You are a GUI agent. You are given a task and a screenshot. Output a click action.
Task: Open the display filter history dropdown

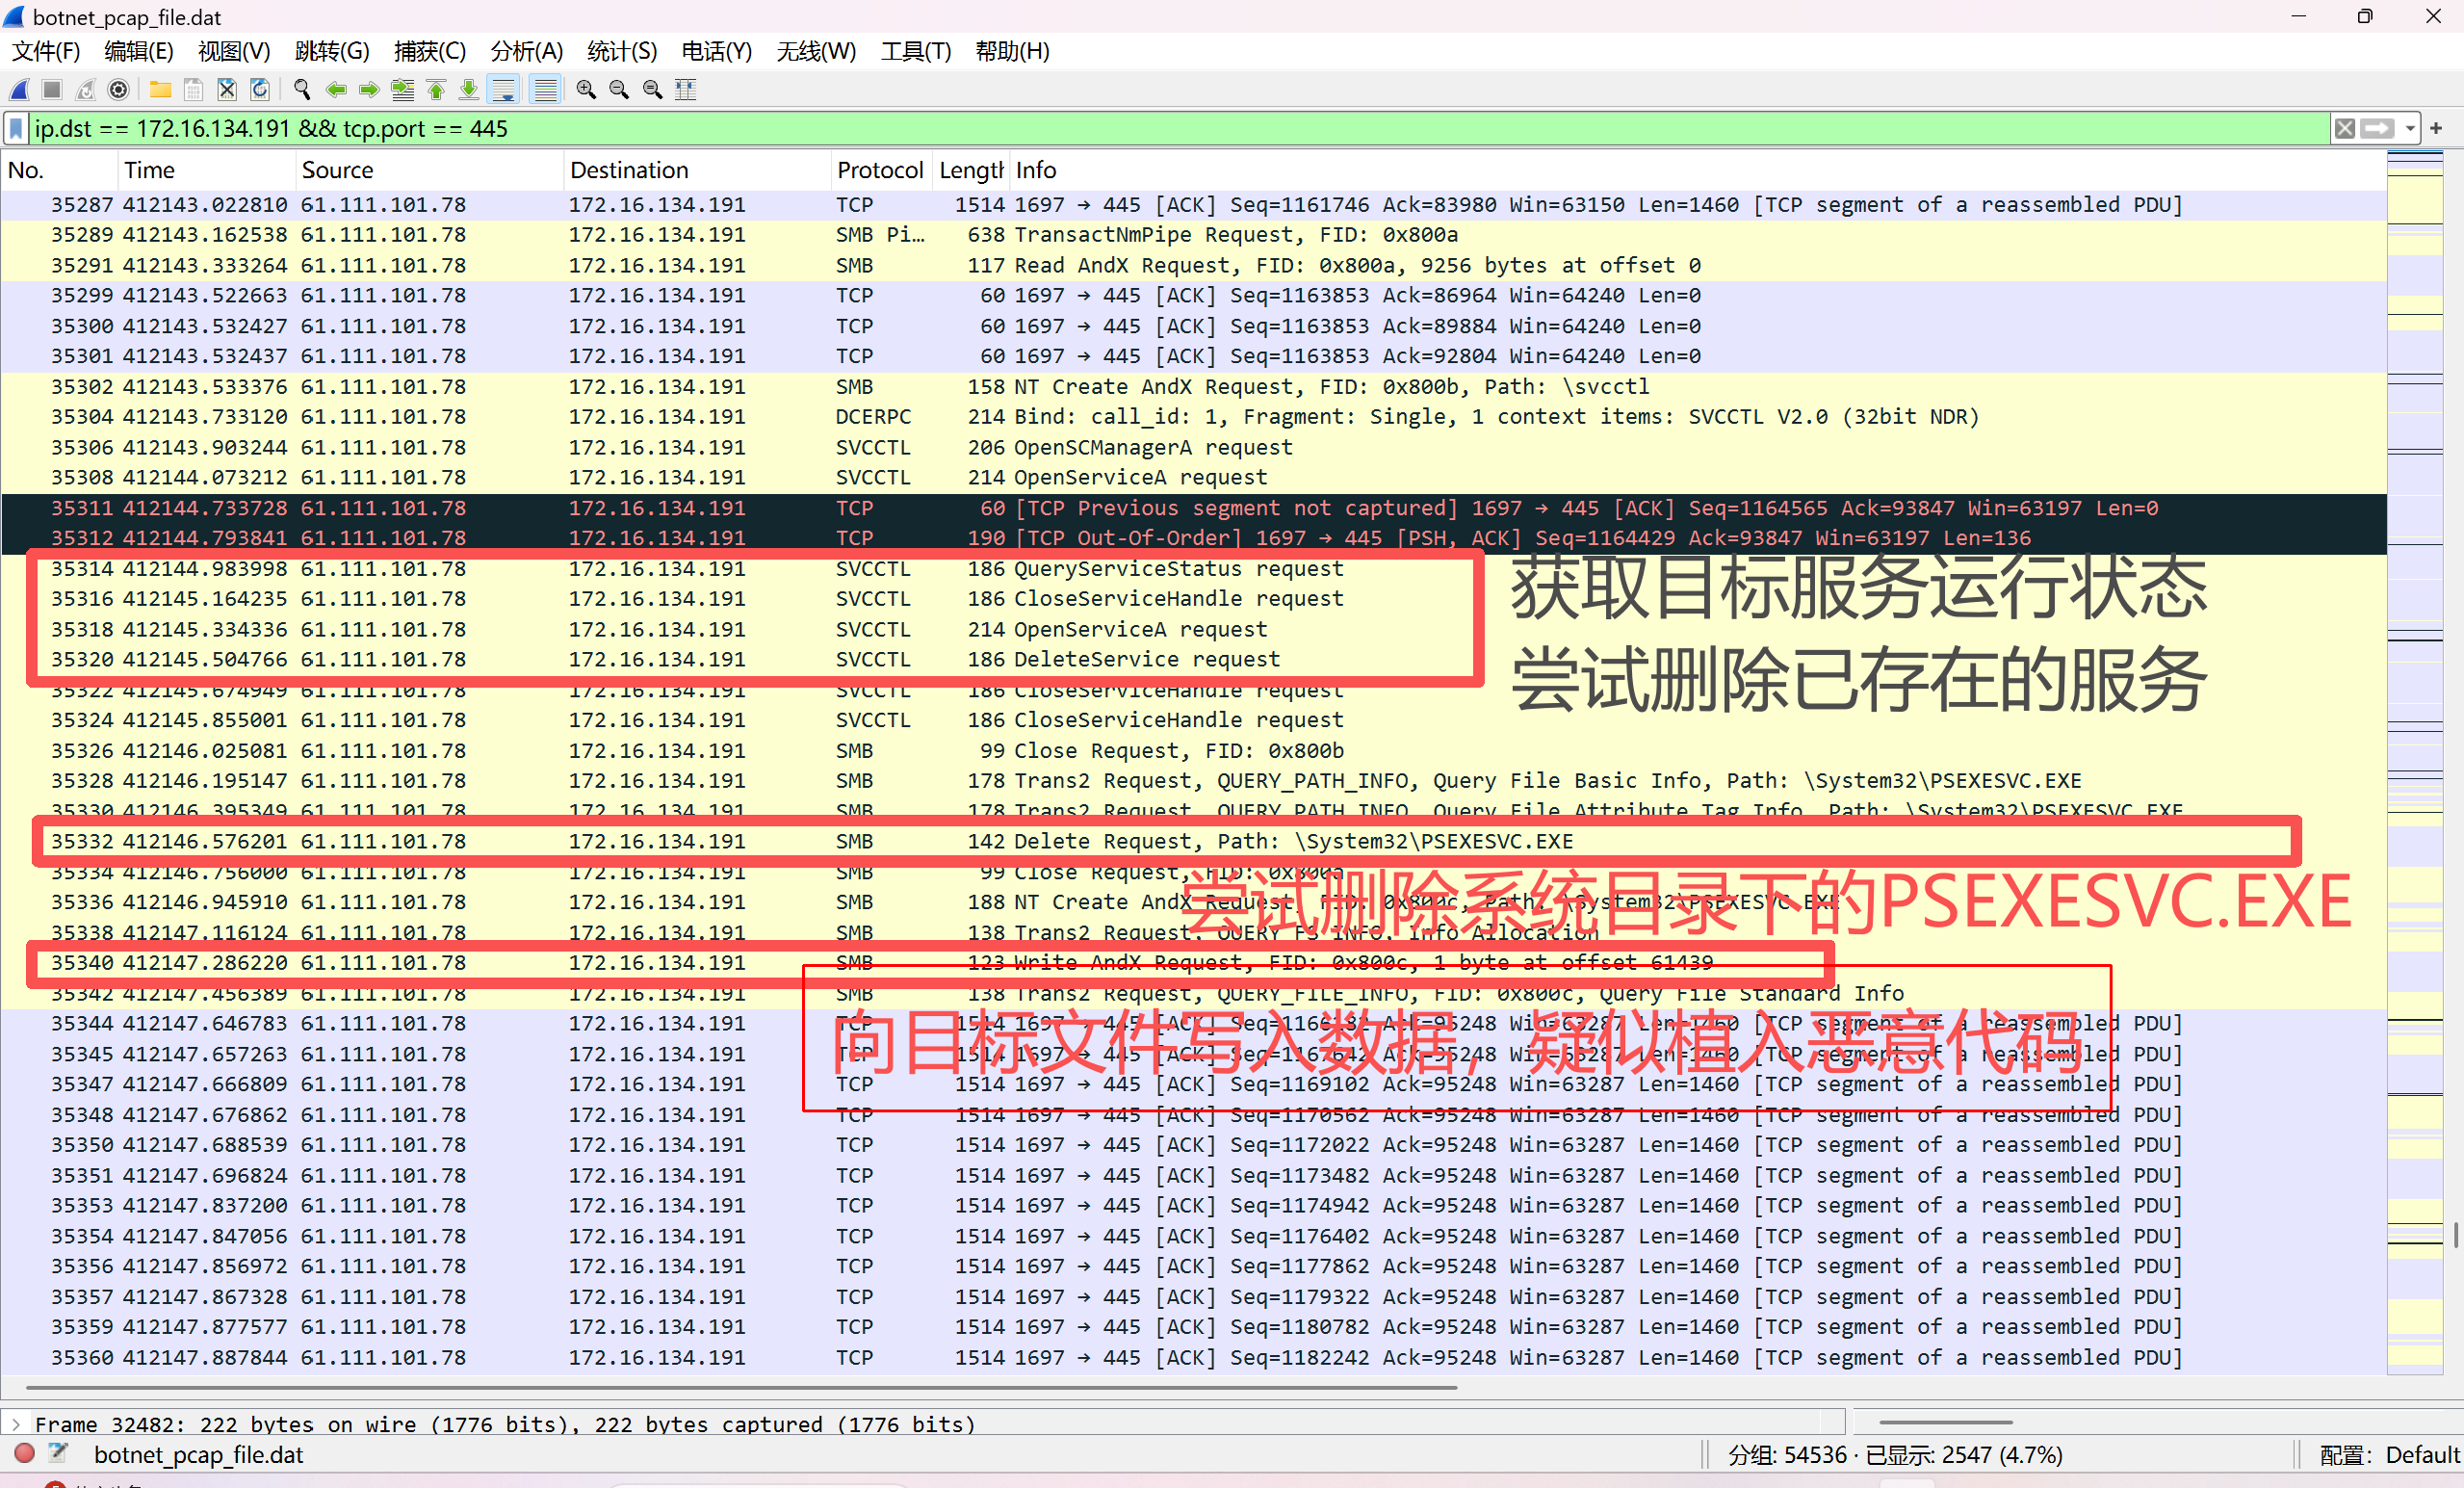click(2410, 128)
